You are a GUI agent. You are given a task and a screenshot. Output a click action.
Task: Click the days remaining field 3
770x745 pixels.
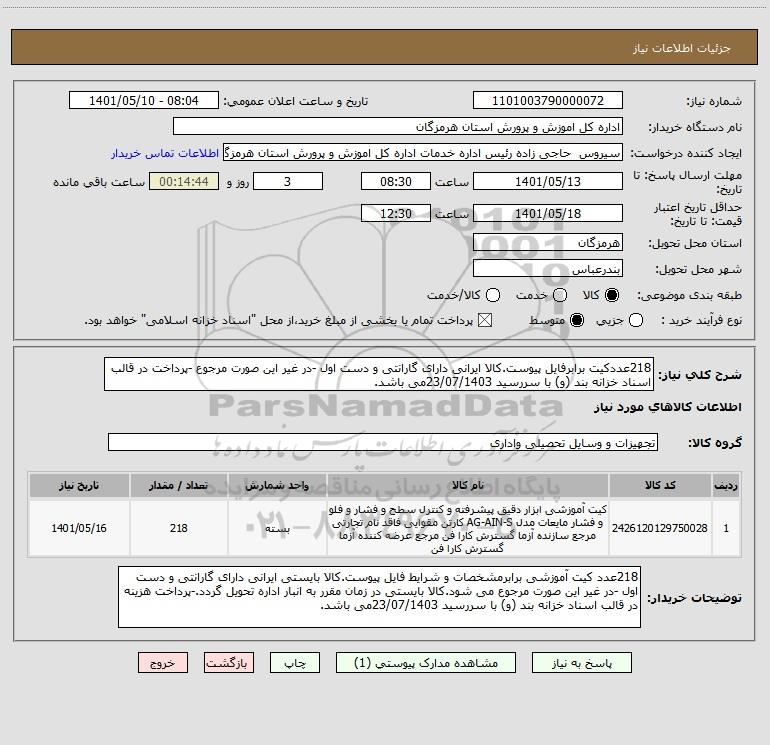288,181
